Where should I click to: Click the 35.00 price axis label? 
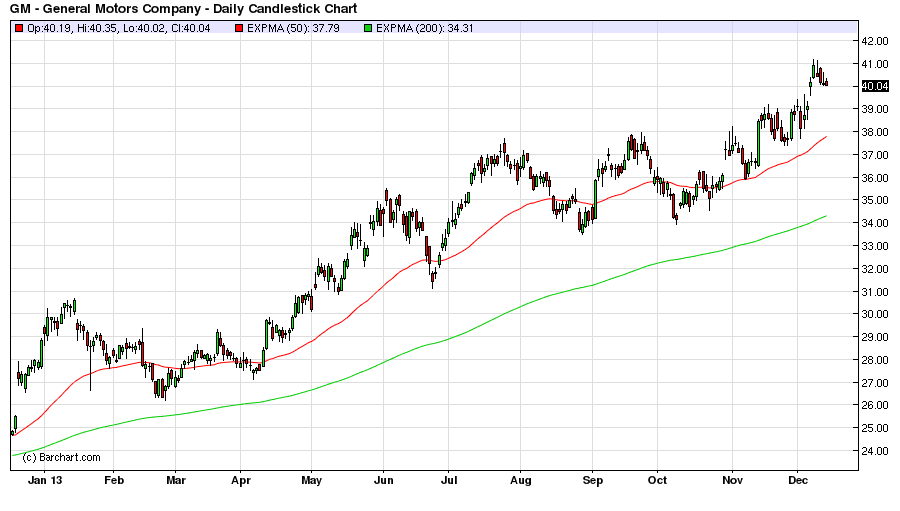tap(875, 200)
